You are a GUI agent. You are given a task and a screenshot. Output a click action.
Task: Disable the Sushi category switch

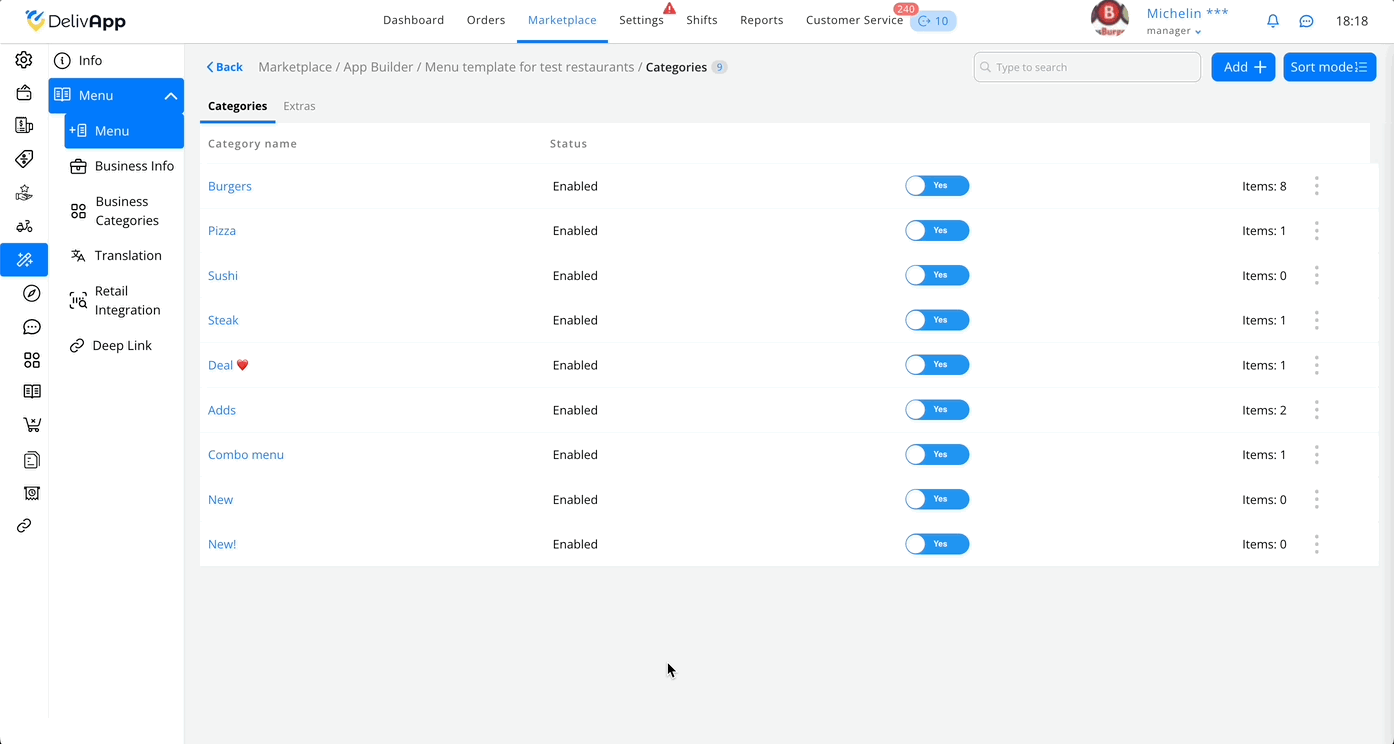tap(937, 275)
